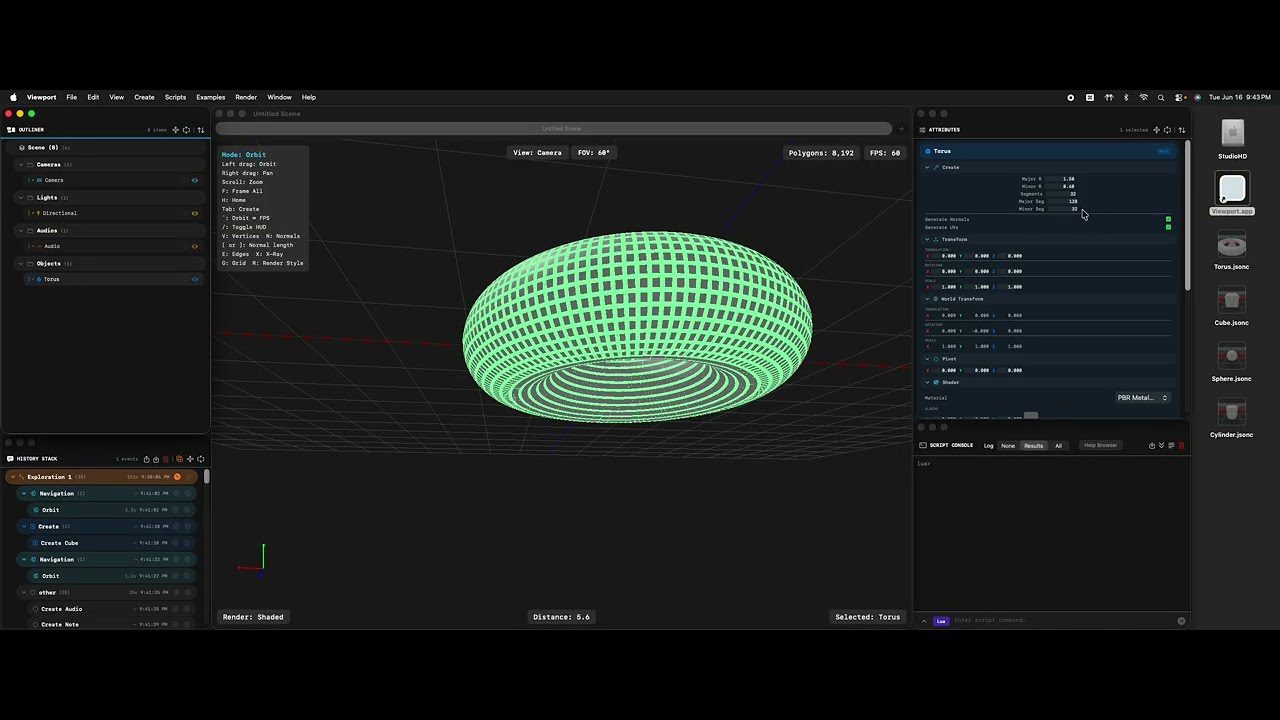This screenshot has width=1280, height=720.
Task: Open the Render menu
Action: coord(246,97)
